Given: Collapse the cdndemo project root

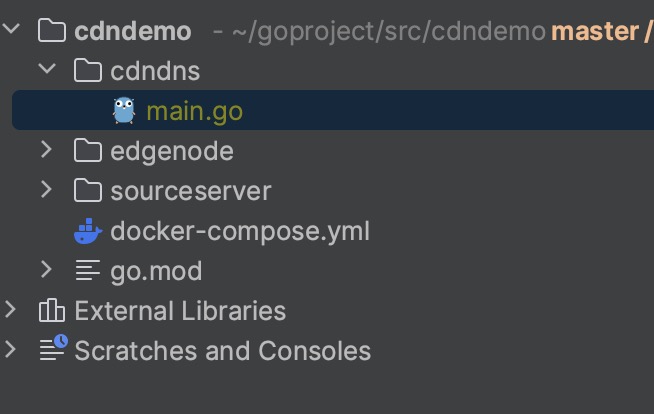Looking at the screenshot, I should click(x=11, y=30).
